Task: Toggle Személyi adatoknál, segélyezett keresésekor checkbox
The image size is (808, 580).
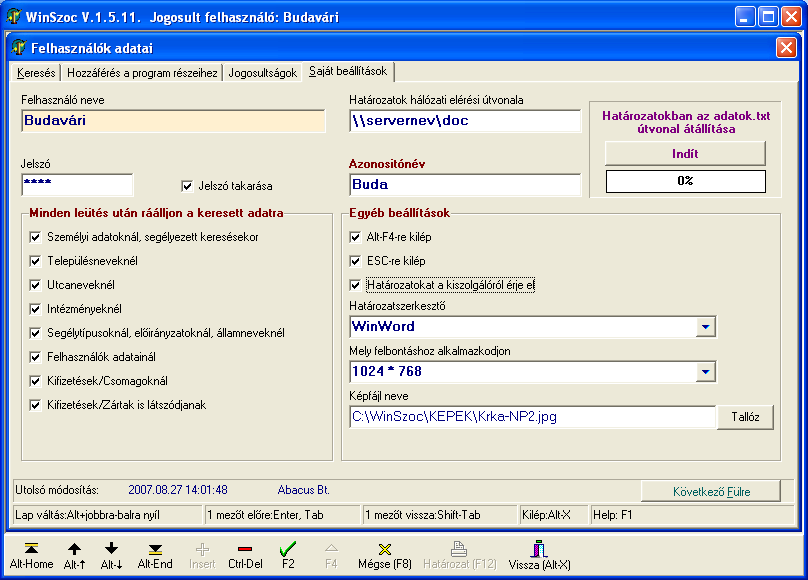Action: [x=36, y=237]
